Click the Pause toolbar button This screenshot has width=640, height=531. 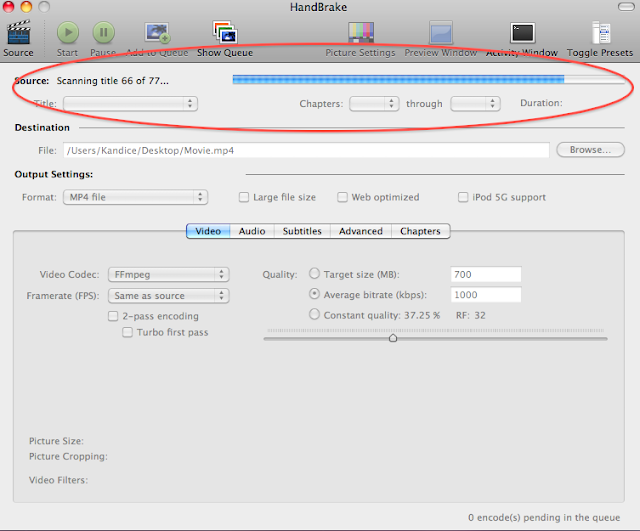103,33
